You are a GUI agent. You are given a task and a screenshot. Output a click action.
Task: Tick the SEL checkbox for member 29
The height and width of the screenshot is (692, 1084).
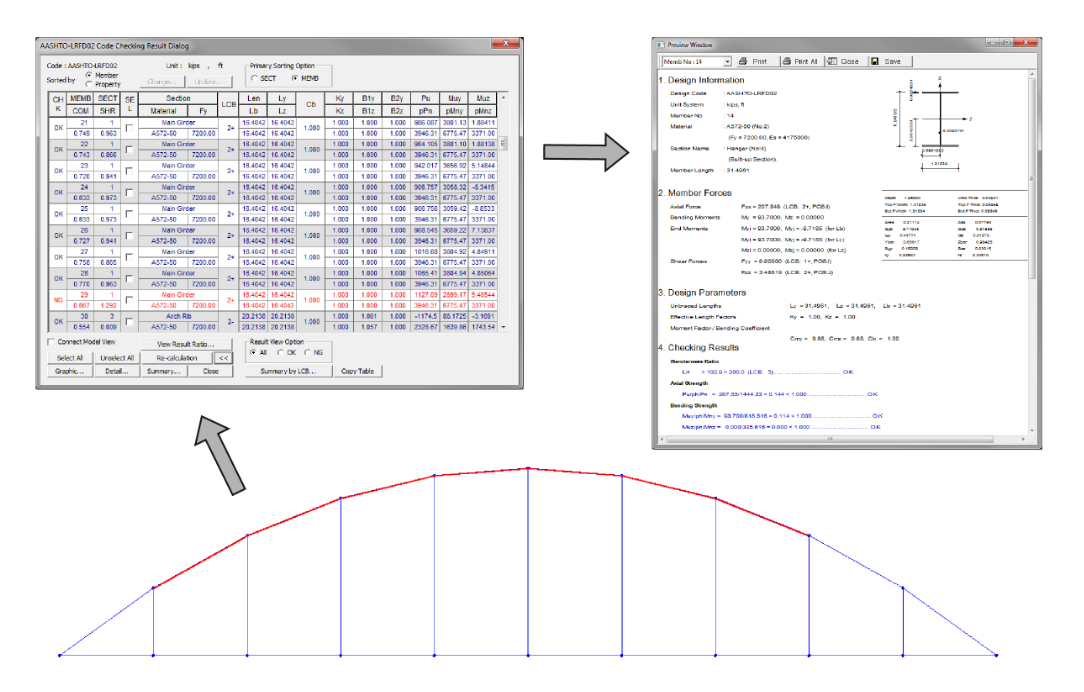pos(129,299)
